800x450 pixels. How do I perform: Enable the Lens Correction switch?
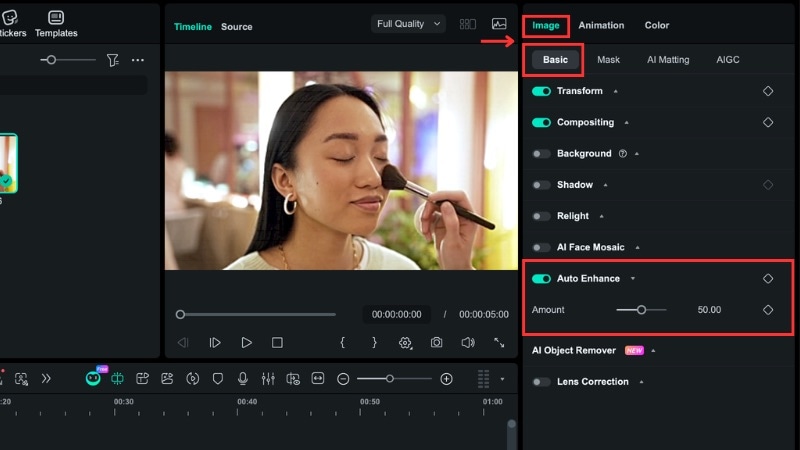point(541,382)
